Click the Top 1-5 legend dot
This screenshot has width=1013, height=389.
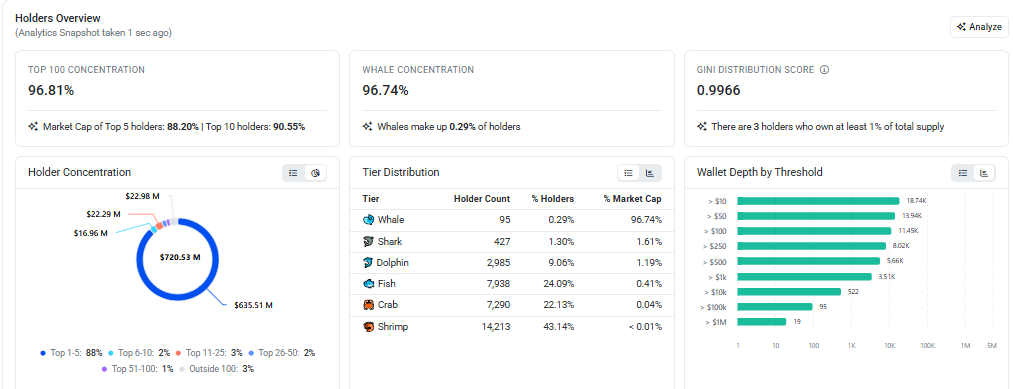[x=43, y=353]
